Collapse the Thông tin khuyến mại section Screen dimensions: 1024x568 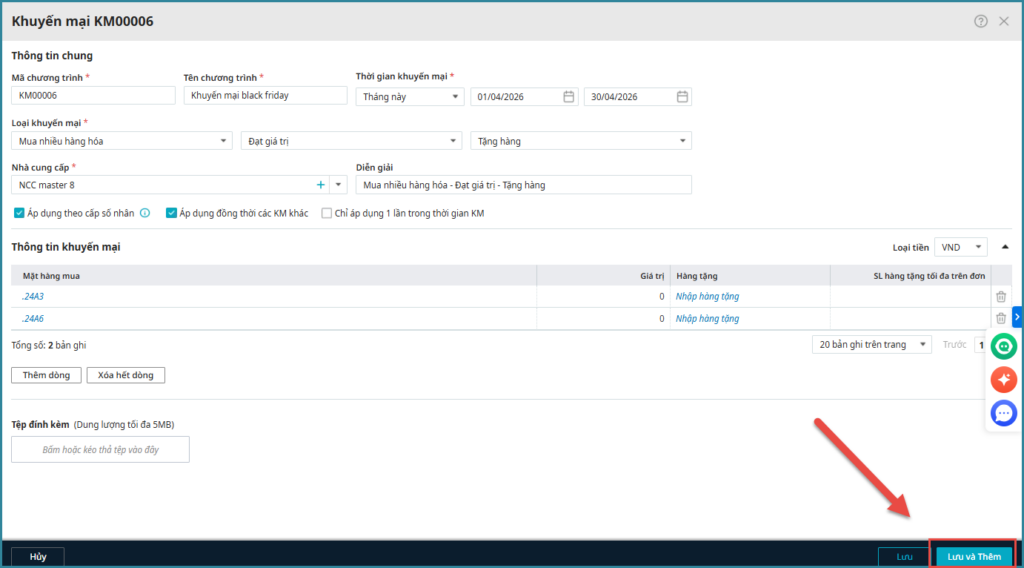pos(1005,246)
